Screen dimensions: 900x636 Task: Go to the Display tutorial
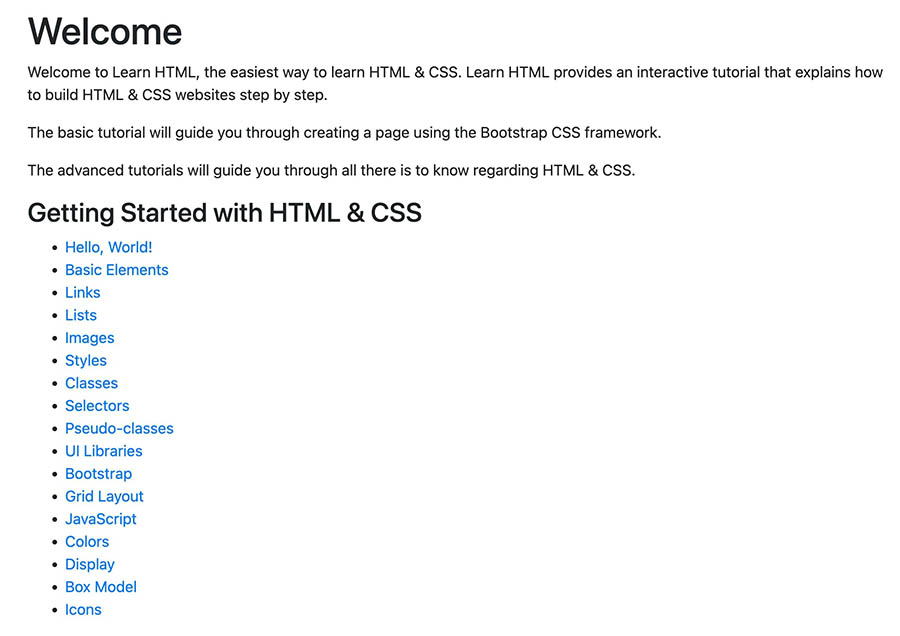point(89,565)
